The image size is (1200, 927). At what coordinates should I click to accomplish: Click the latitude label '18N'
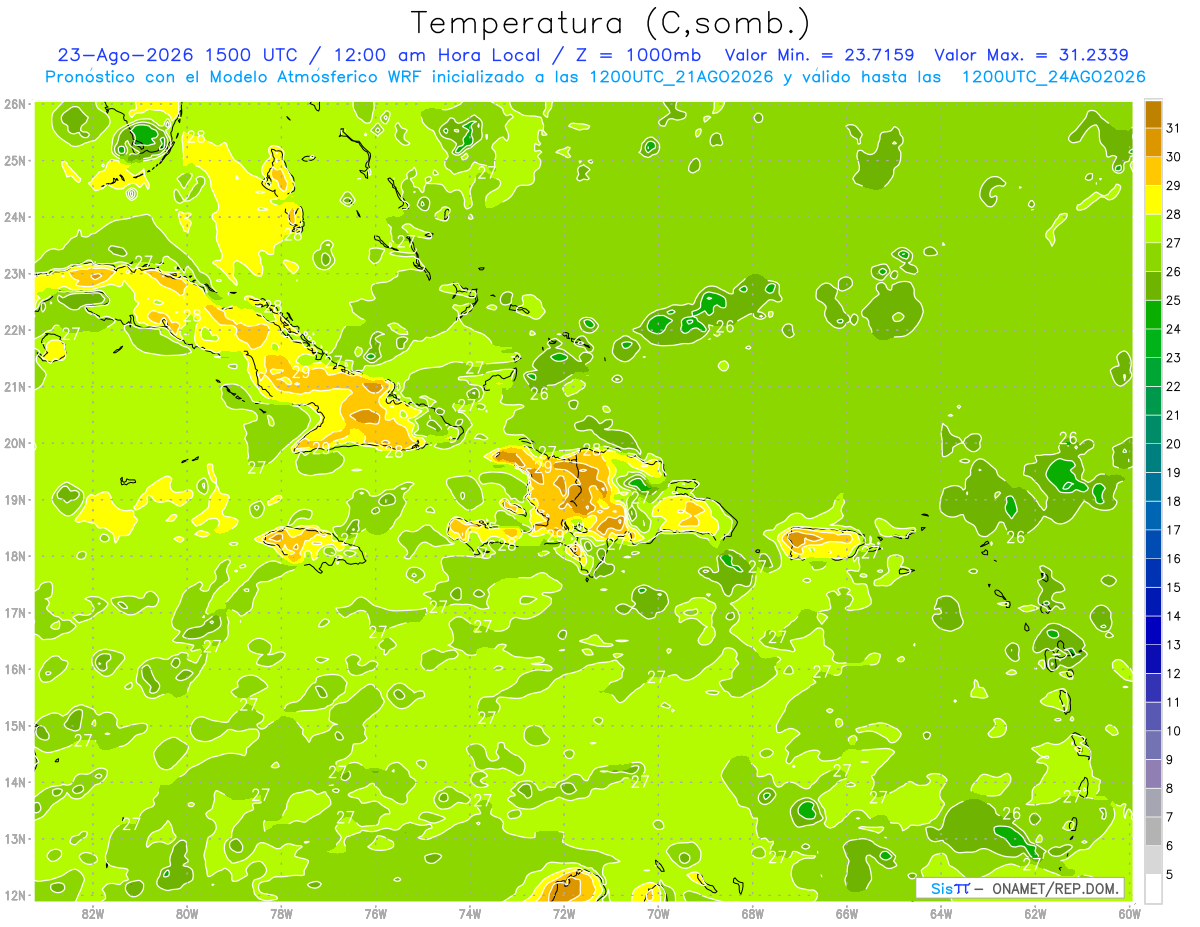(14, 556)
